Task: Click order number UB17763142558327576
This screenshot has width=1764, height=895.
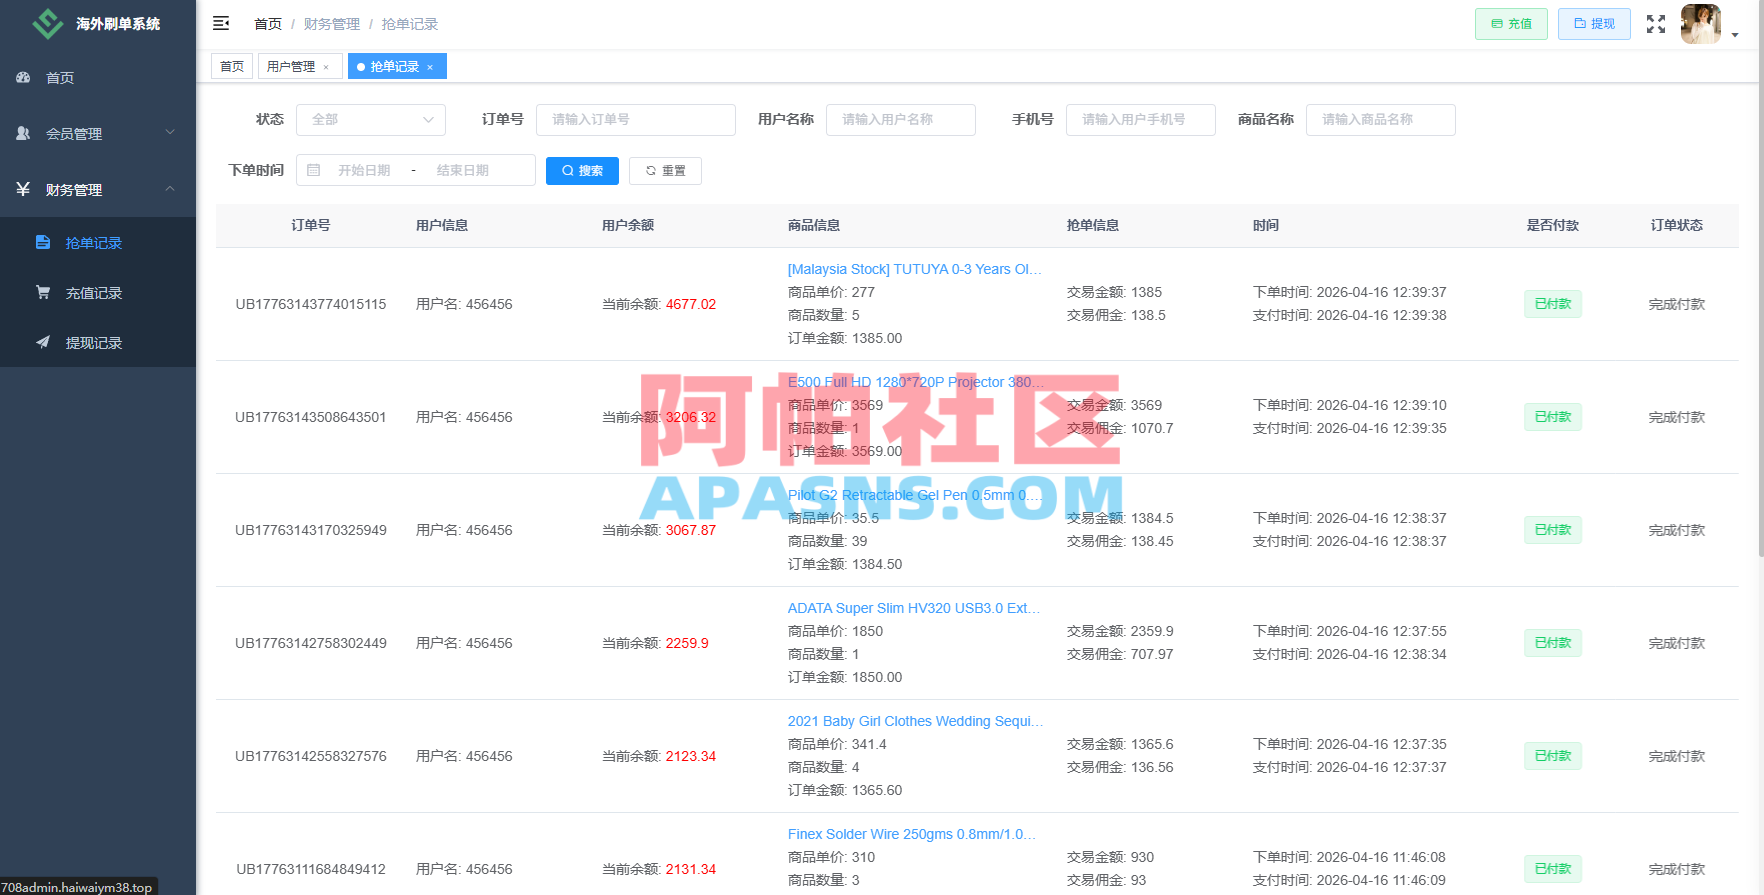Action: click(311, 756)
